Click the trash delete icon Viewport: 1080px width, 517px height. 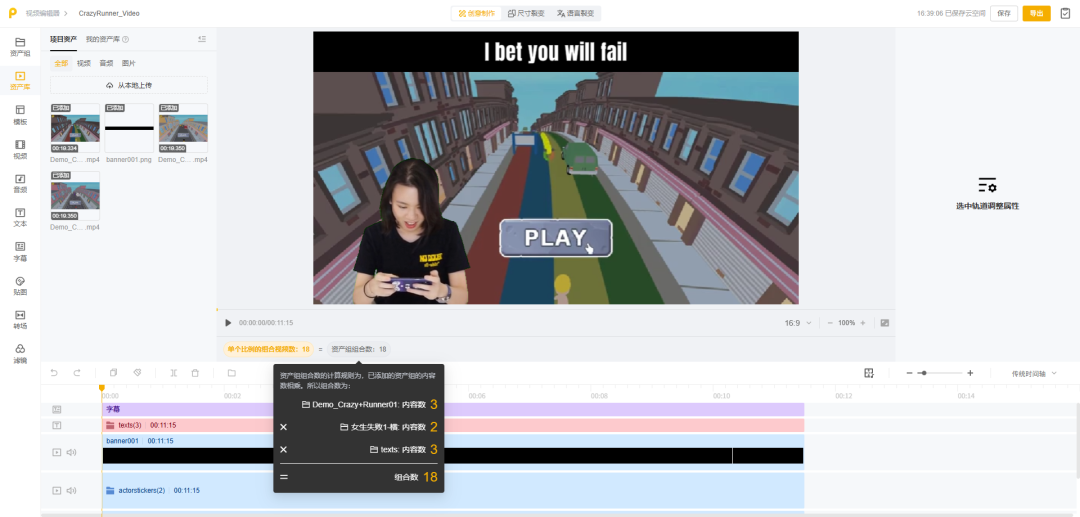[x=195, y=373]
